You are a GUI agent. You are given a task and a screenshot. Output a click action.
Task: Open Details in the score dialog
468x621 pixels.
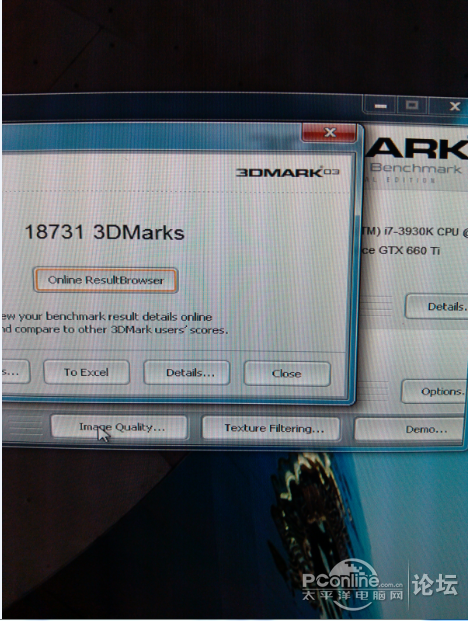[x=186, y=373]
